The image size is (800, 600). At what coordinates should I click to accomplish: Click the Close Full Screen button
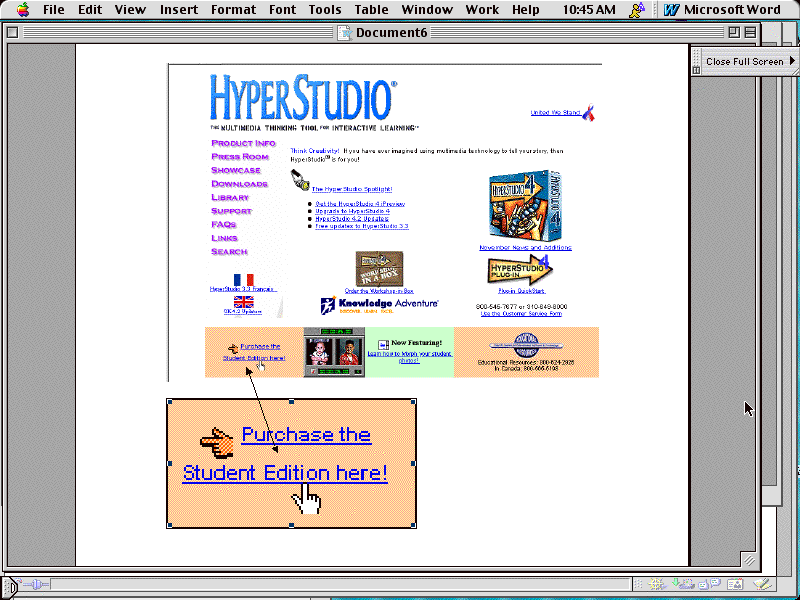744,61
